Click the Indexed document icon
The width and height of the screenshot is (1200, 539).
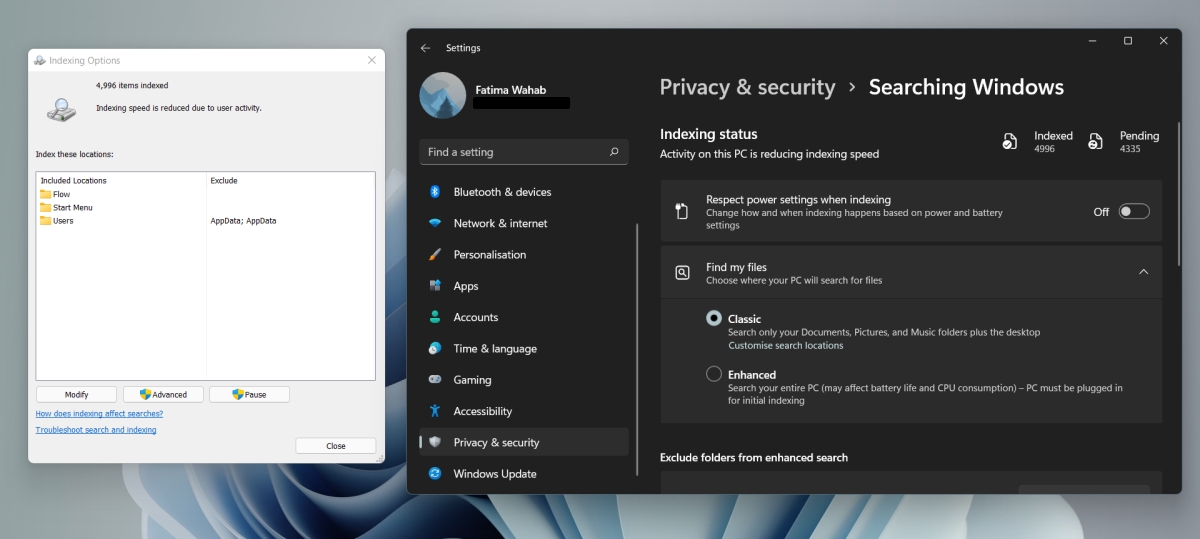pos(1009,141)
